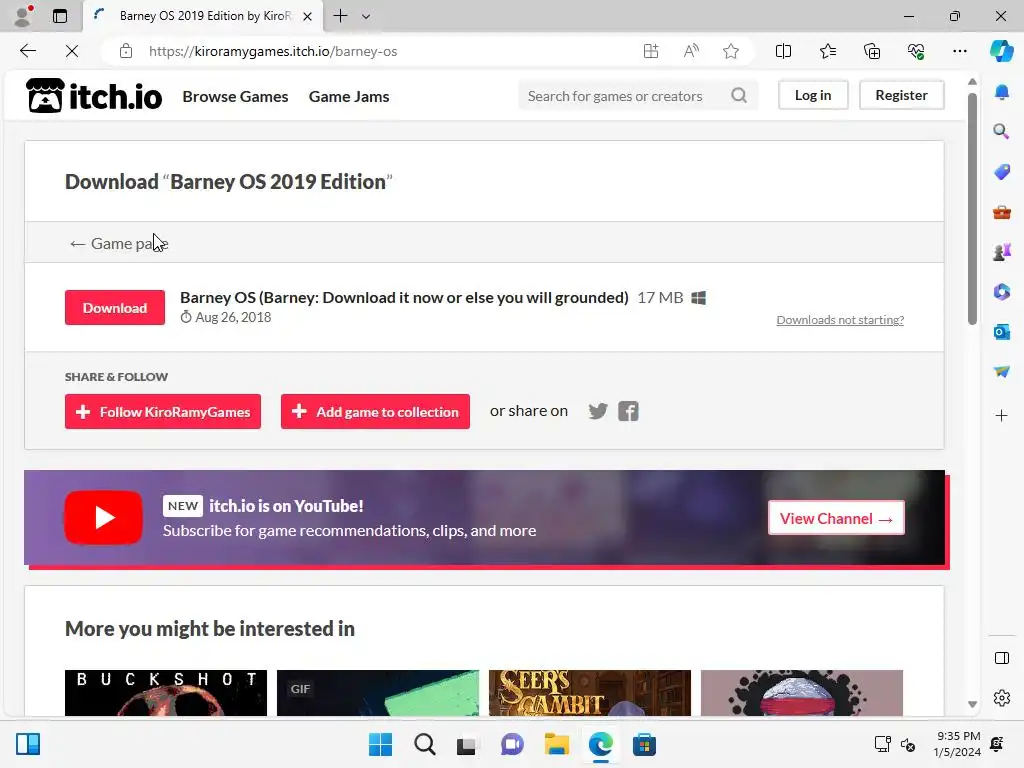
Task: Open sidebar Drop paper plane icon
Action: coord(1001,372)
